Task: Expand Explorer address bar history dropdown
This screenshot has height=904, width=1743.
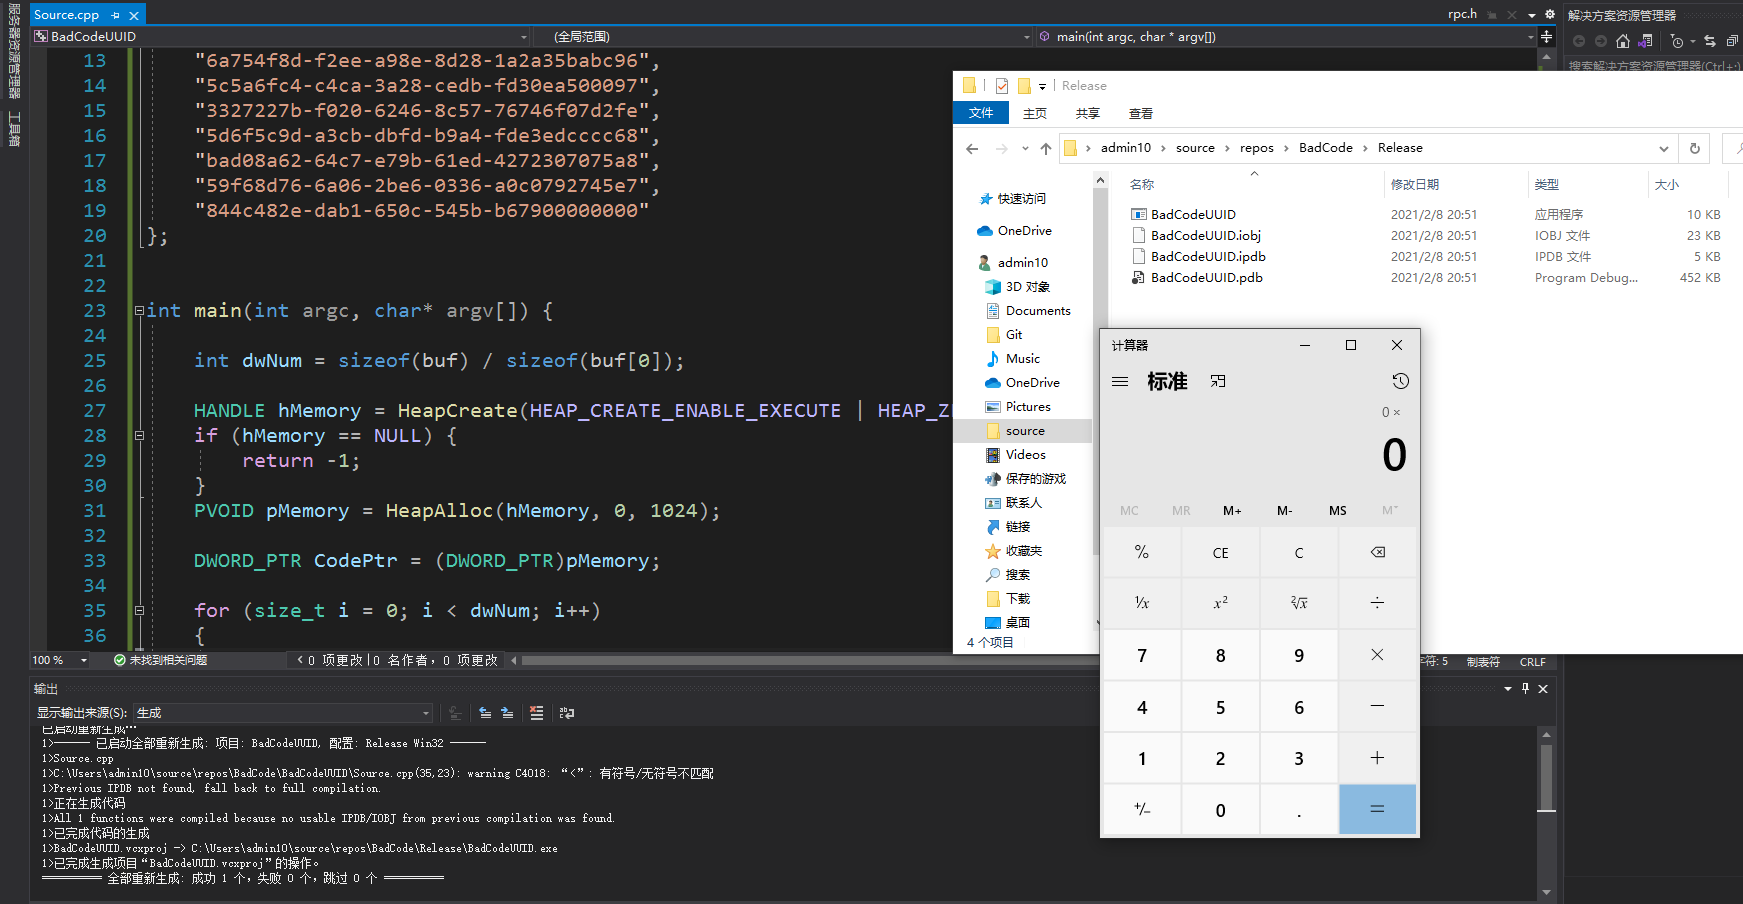Action: [x=1664, y=148]
